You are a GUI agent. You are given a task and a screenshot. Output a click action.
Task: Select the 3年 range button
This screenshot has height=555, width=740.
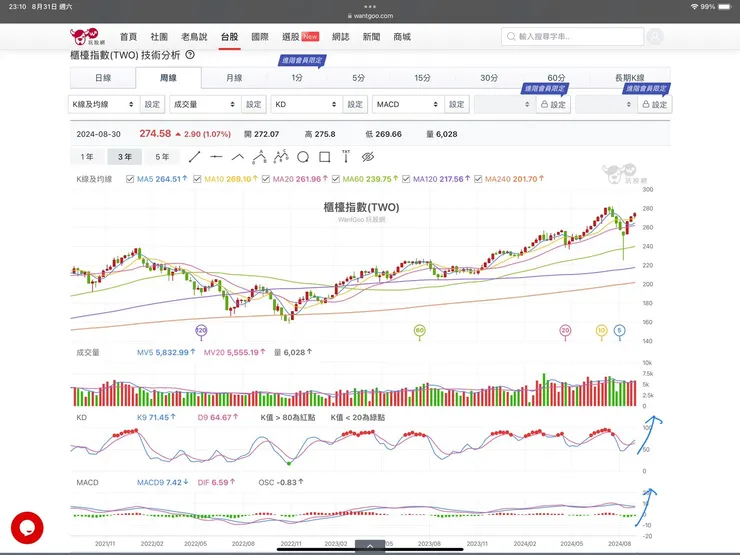[x=125, y=157]
